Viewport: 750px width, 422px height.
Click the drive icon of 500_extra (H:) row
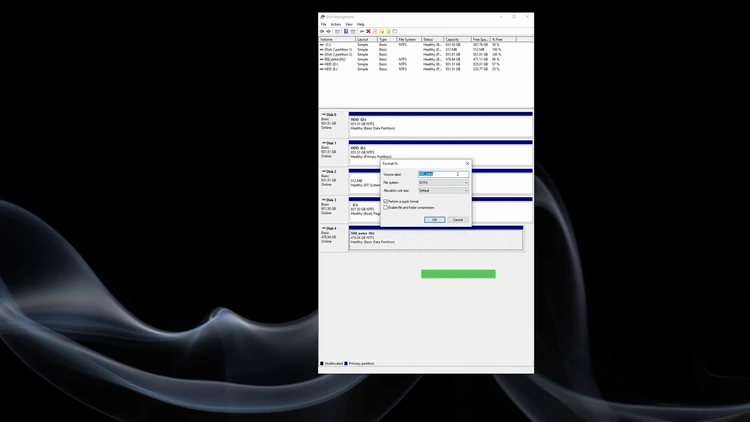[321, 59]
